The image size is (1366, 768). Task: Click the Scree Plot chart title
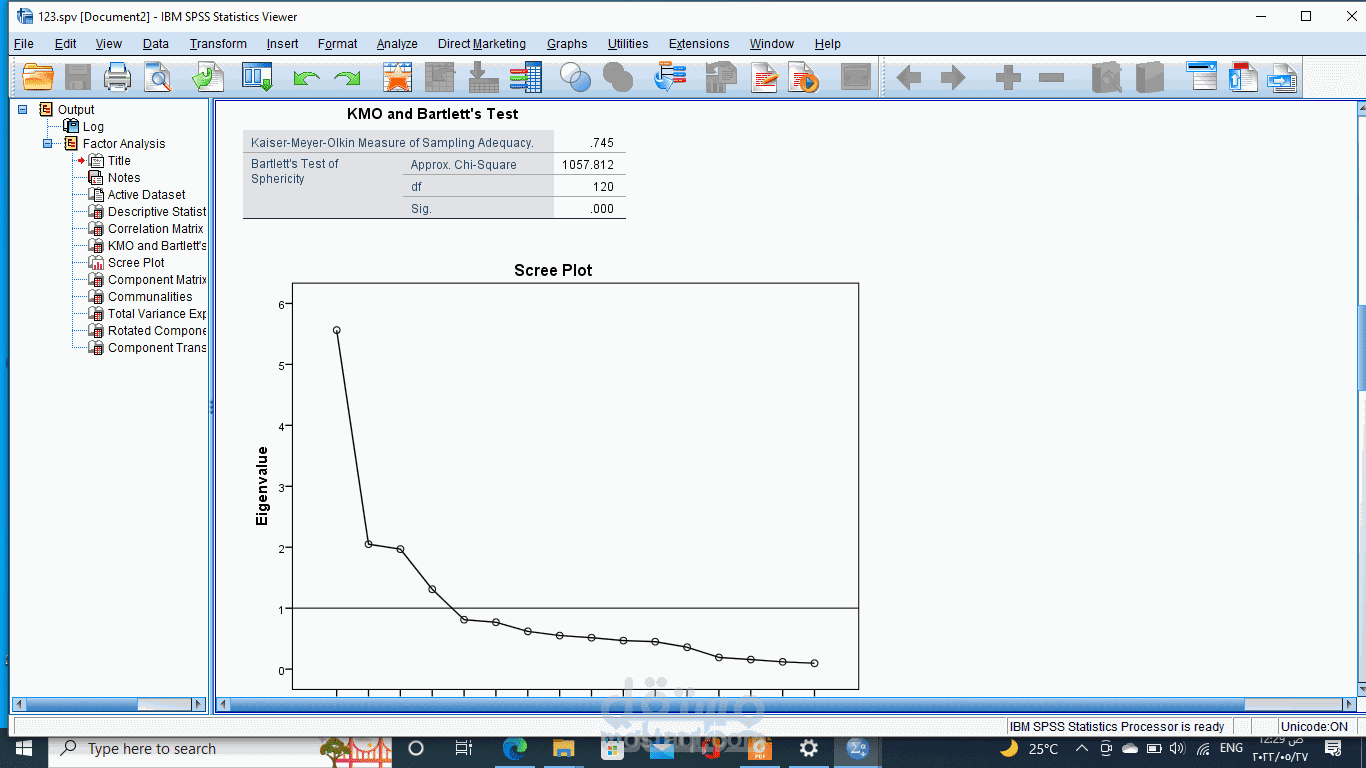pos(553,270)
